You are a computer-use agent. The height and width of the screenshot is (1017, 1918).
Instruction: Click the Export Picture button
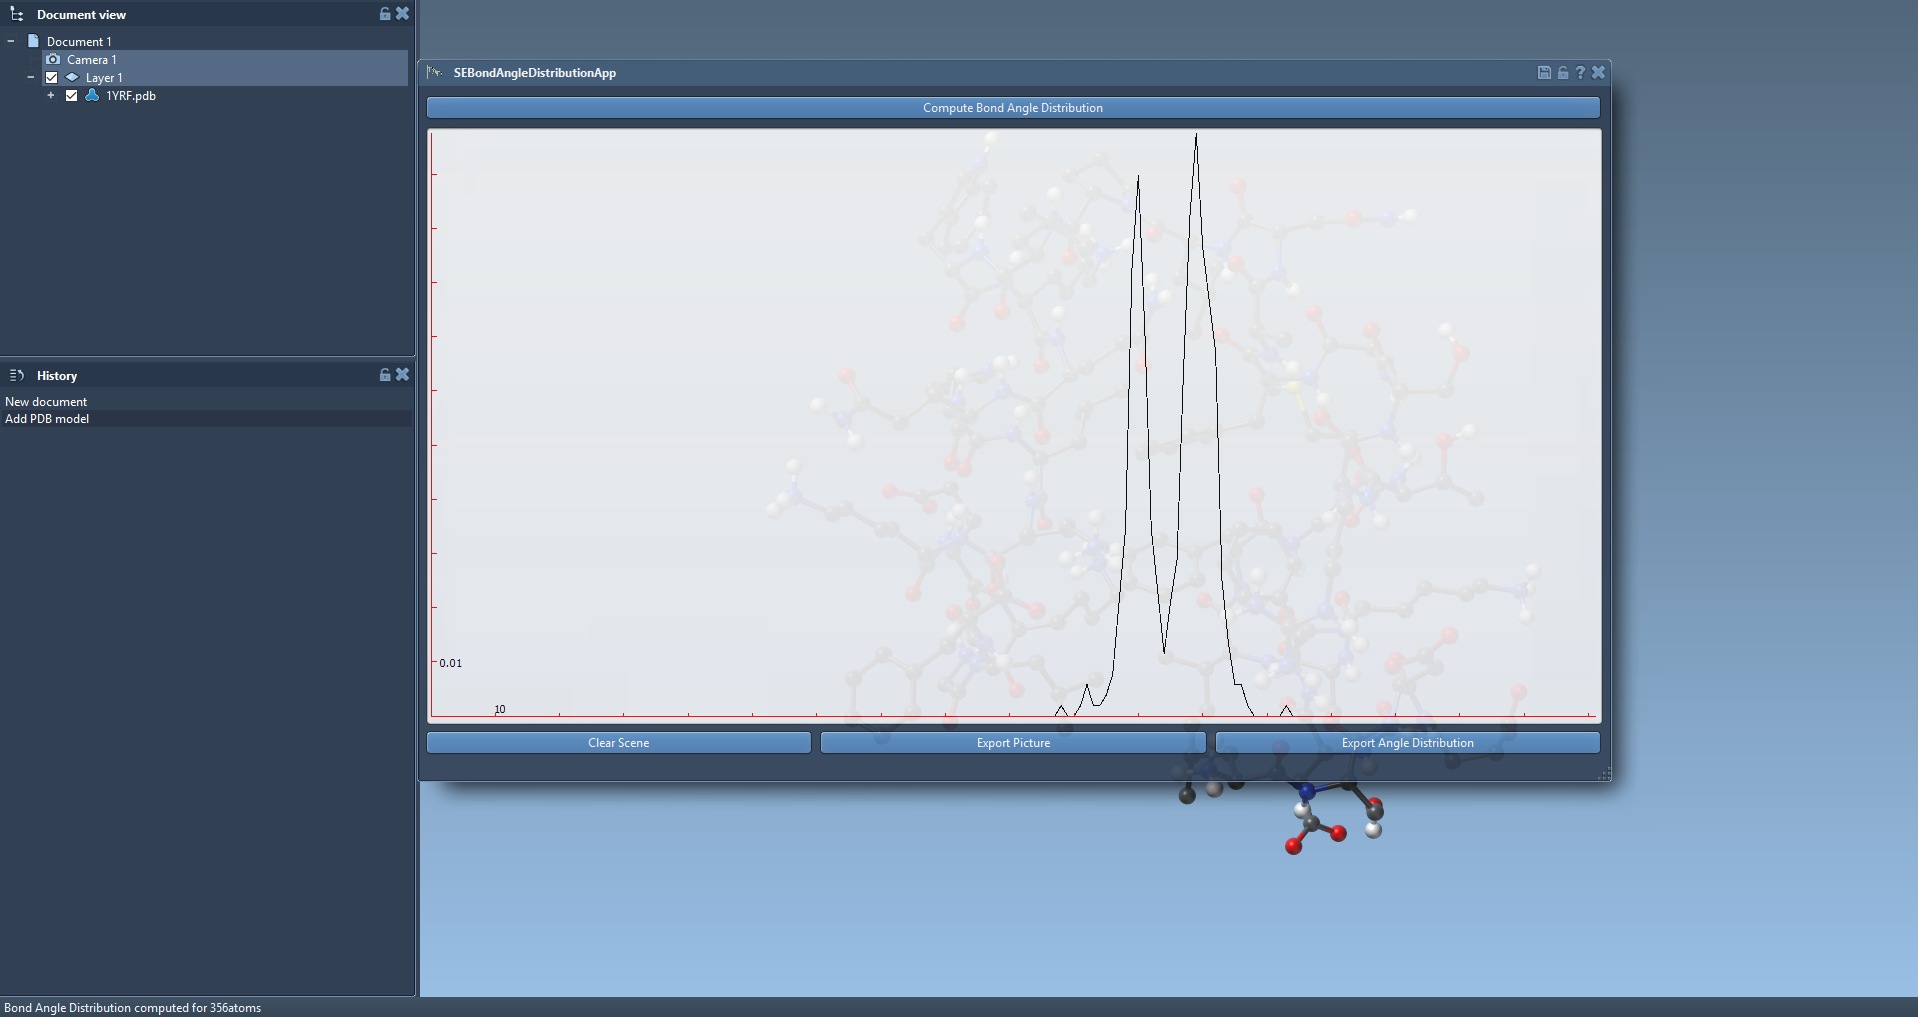pyautogui.click(x=1013, y=743)
